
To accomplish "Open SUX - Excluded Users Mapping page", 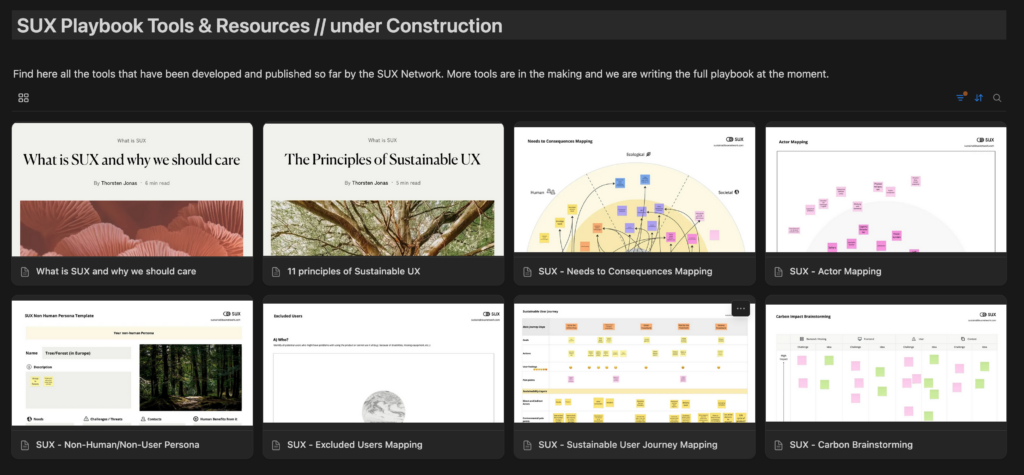I will point(355,445).
